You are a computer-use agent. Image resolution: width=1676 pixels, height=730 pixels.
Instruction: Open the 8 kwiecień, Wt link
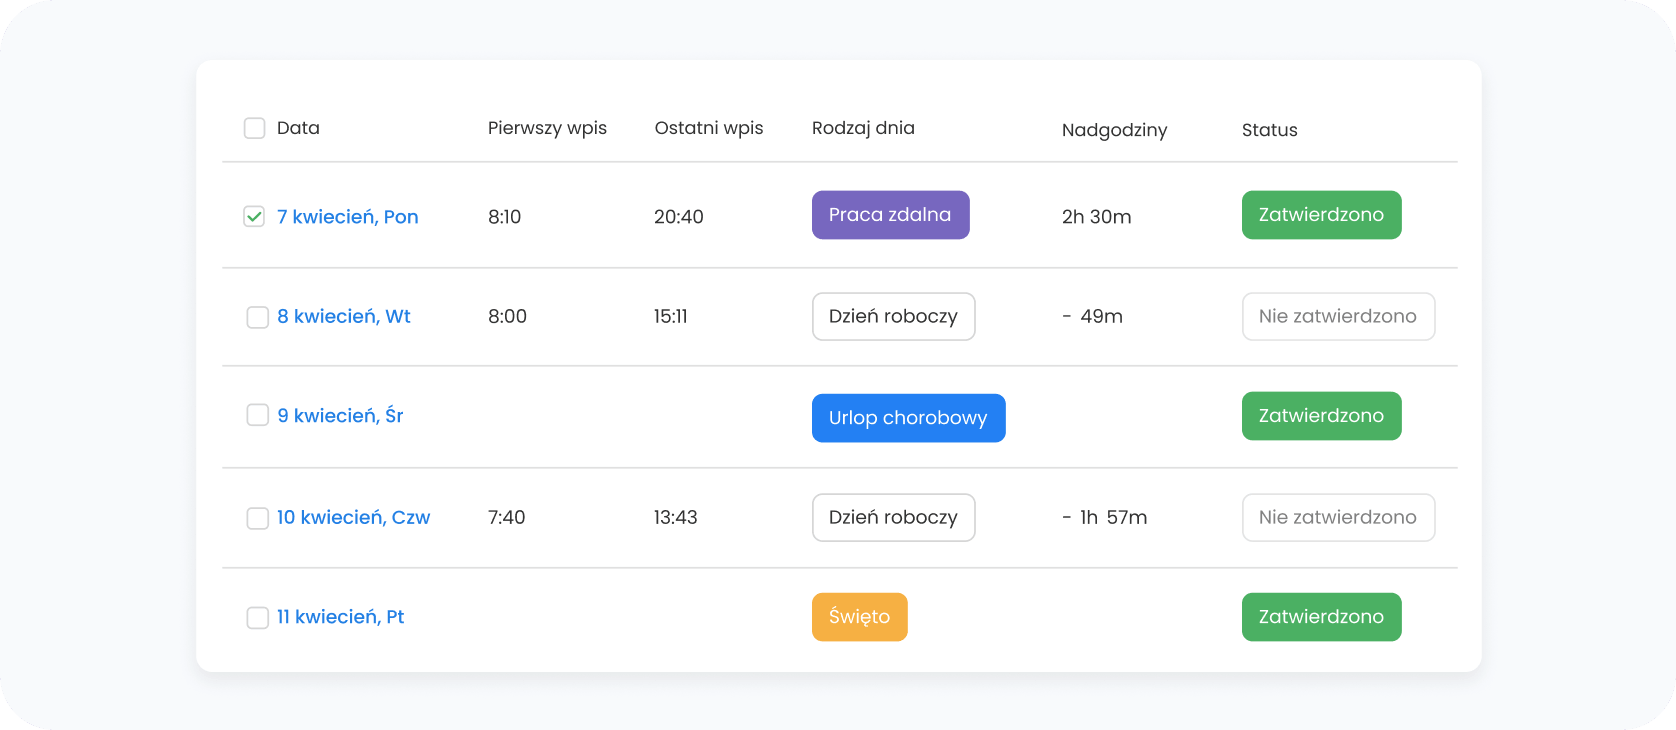(344, 316)
